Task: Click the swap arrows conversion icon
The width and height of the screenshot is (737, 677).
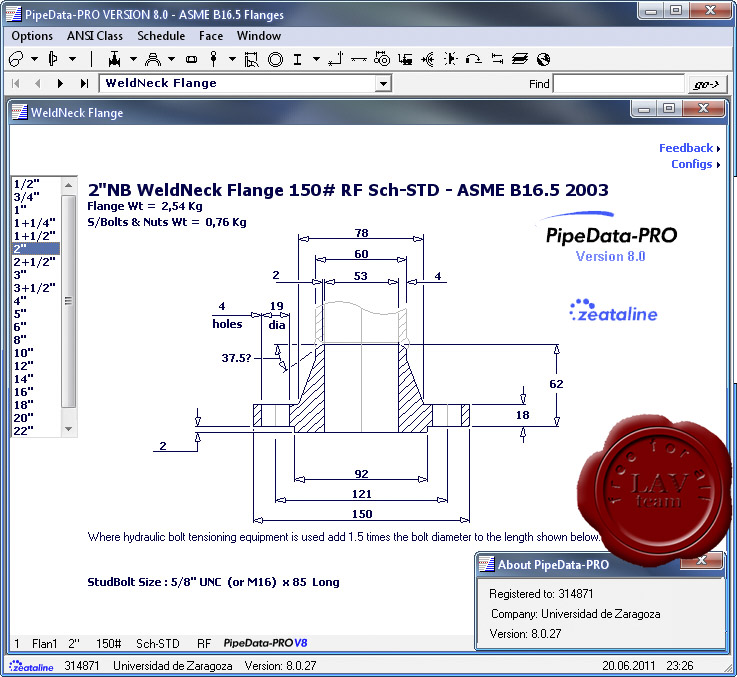Action: click(497, 59)
